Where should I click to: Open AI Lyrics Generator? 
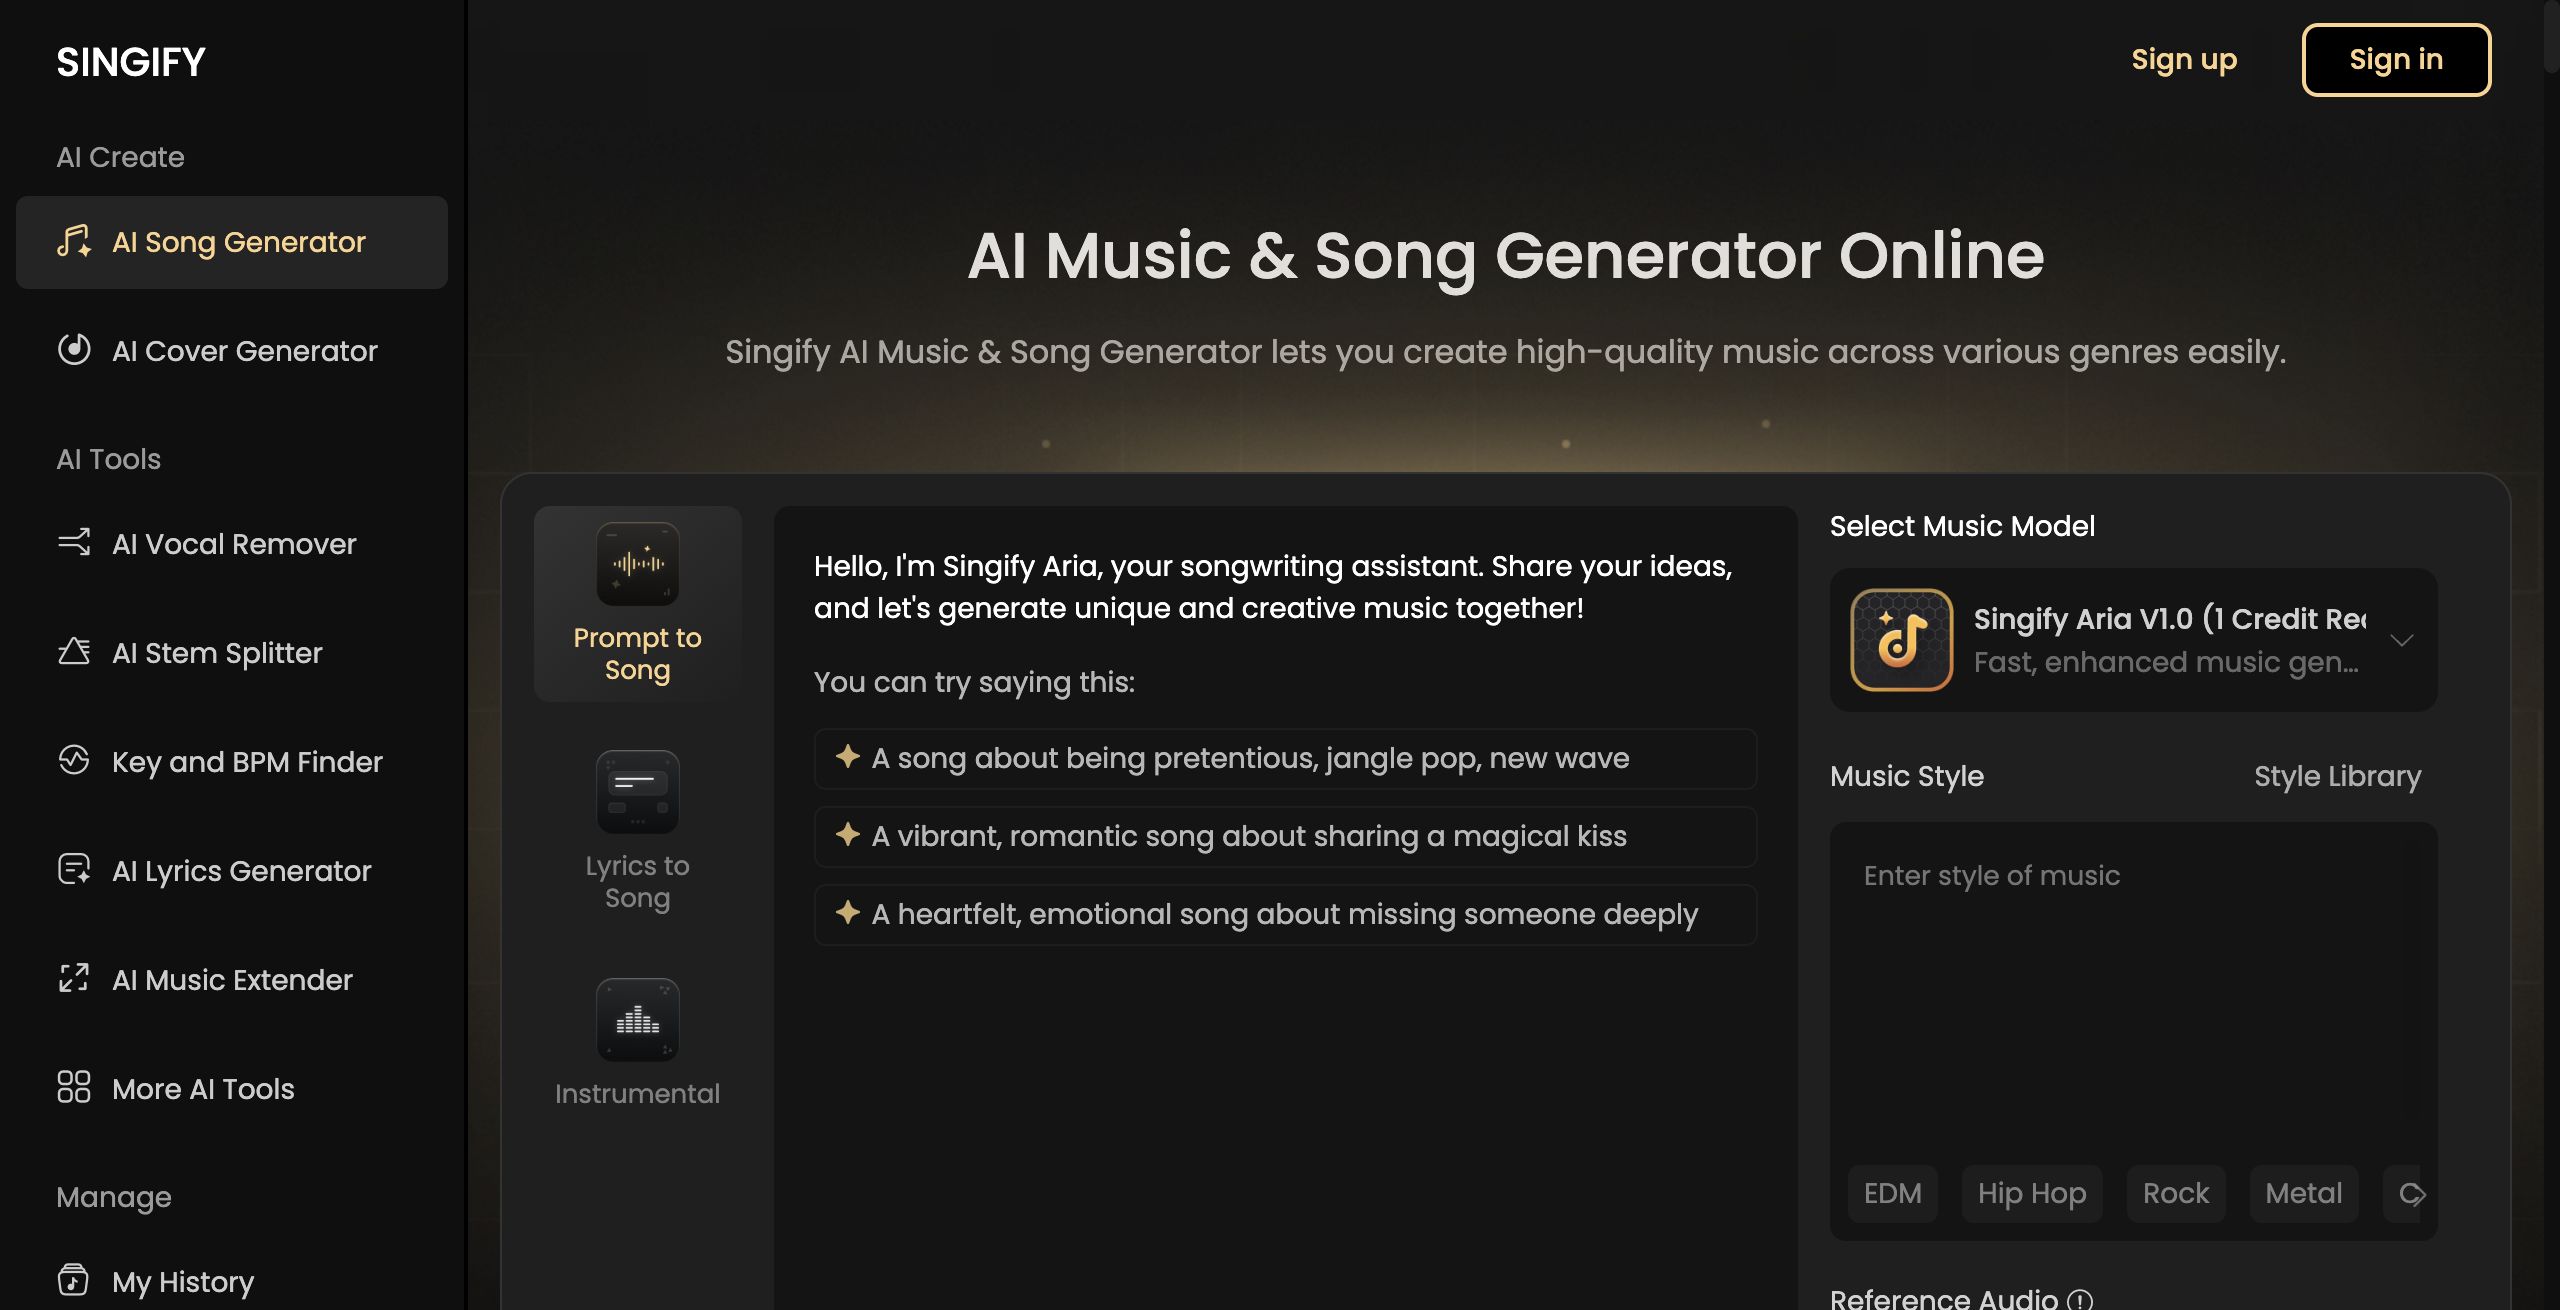click(232, 871)
